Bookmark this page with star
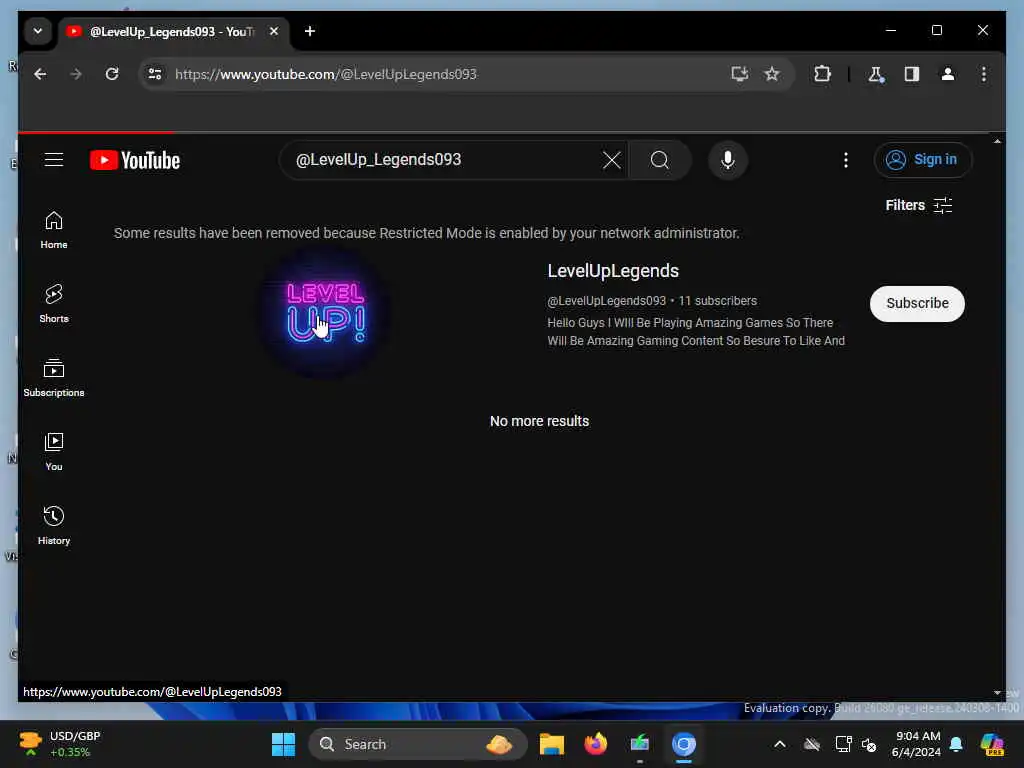This screenshot has width=1024, height=768. click(772, 74)
